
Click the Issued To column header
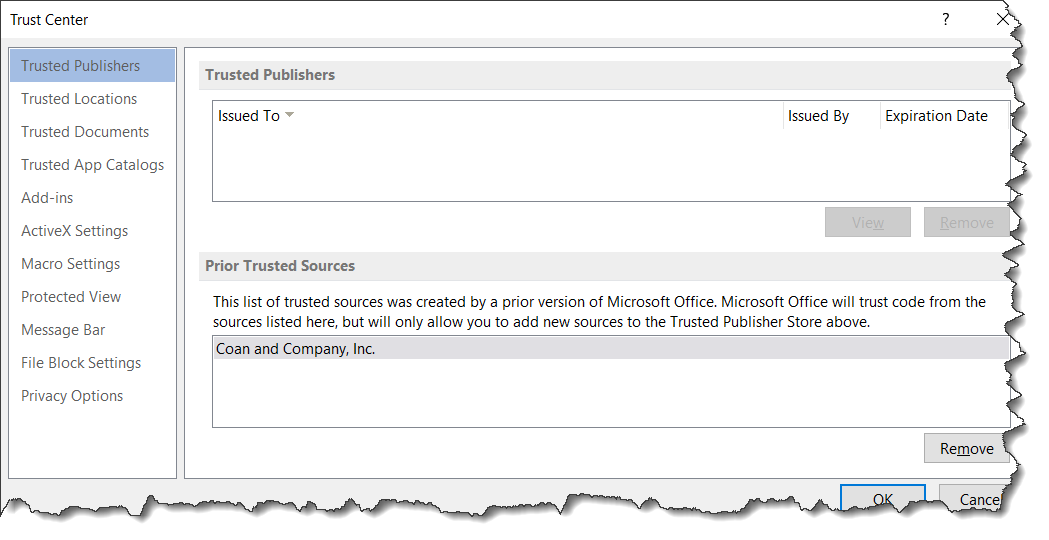498,116
